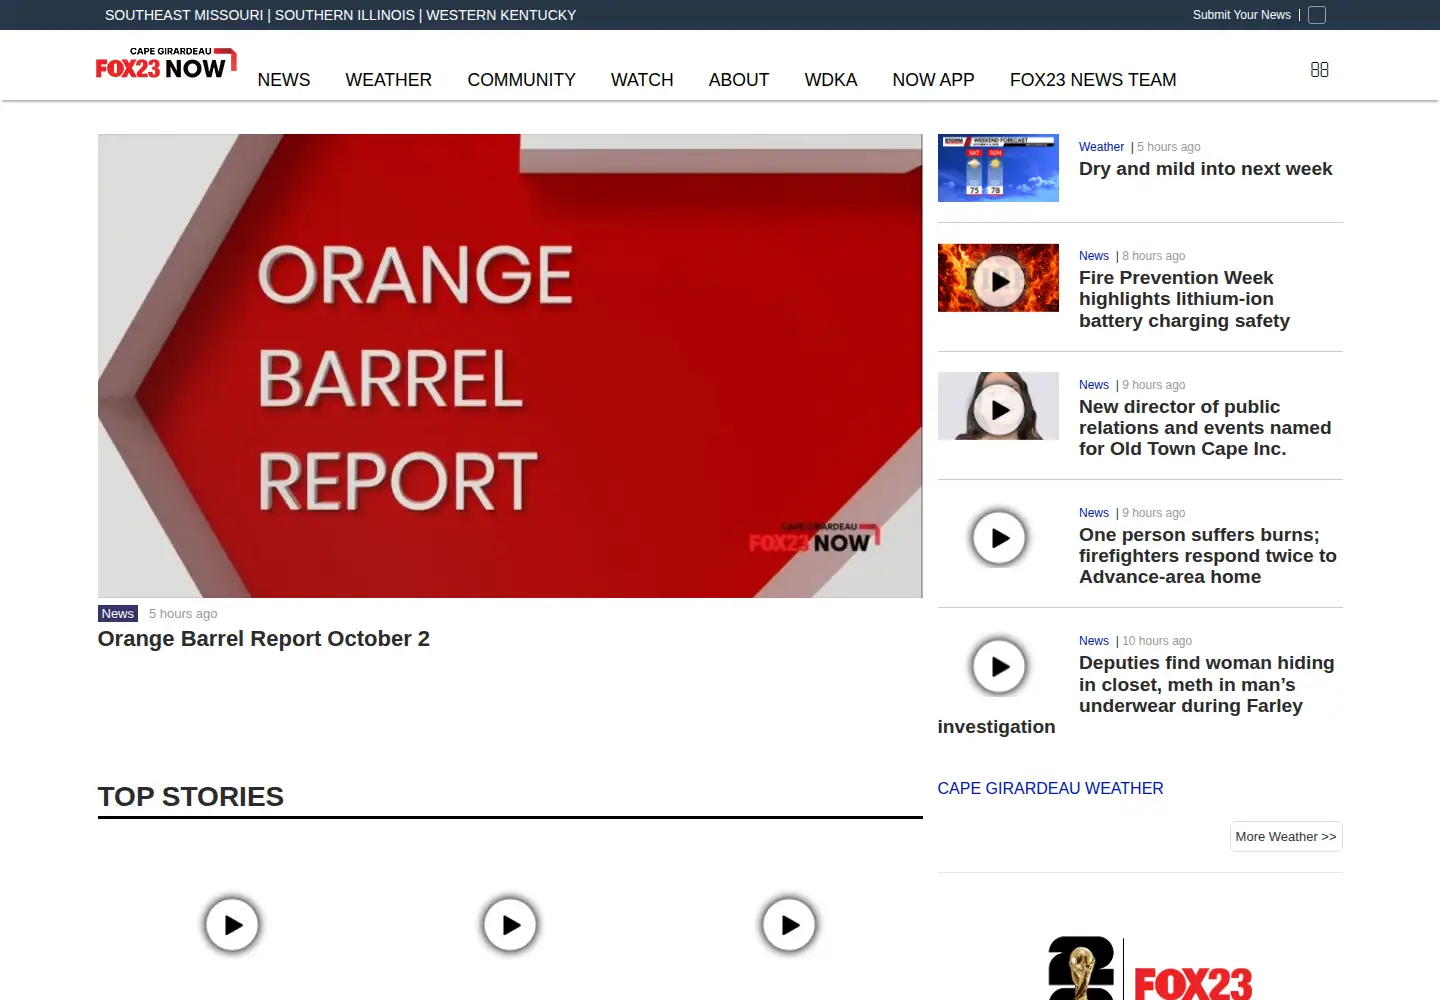The height and width of the screenshot is (1000, 1440).
Task: Click the icon beside Submit Your News
Action: click(x=1317, y=15)
